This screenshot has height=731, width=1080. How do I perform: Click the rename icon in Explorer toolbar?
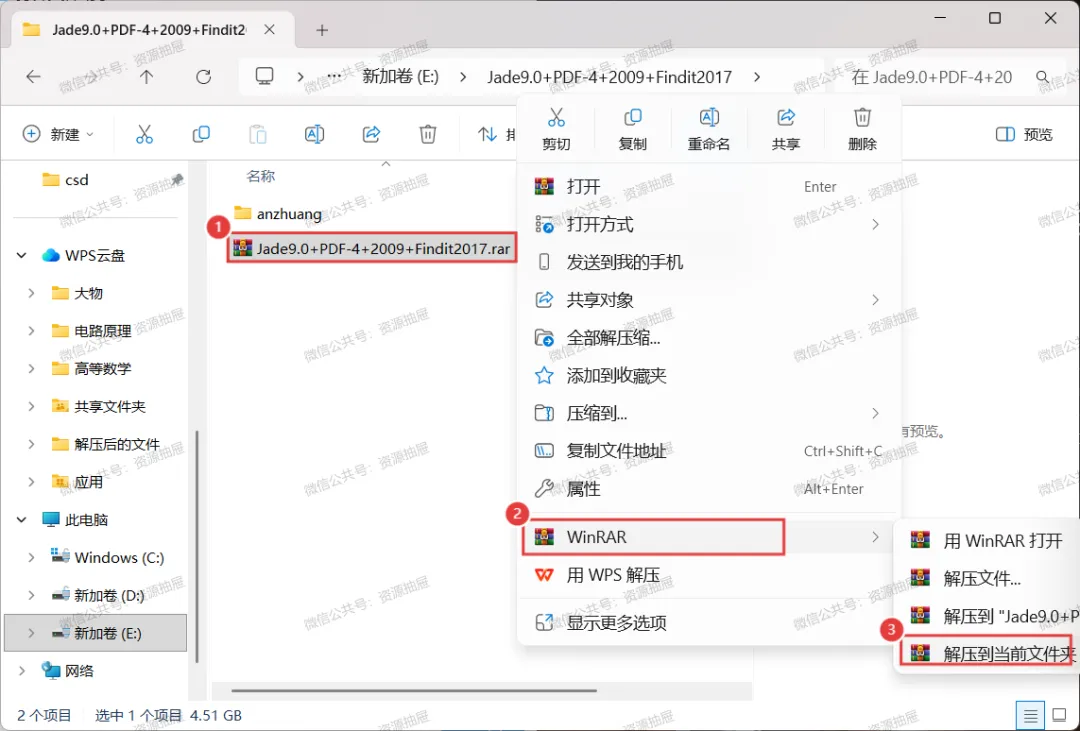tap(314, 134)
